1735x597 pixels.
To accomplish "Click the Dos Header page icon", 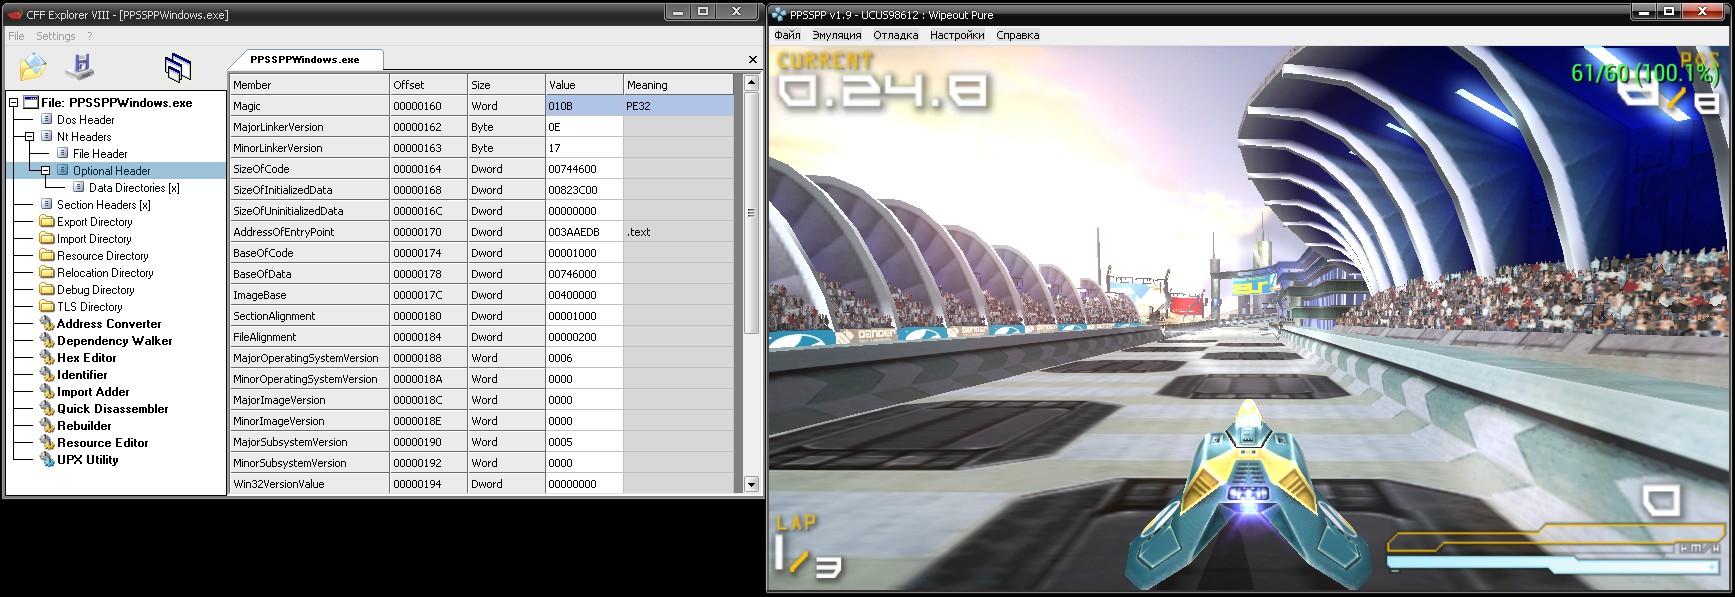I will (47, 119).
